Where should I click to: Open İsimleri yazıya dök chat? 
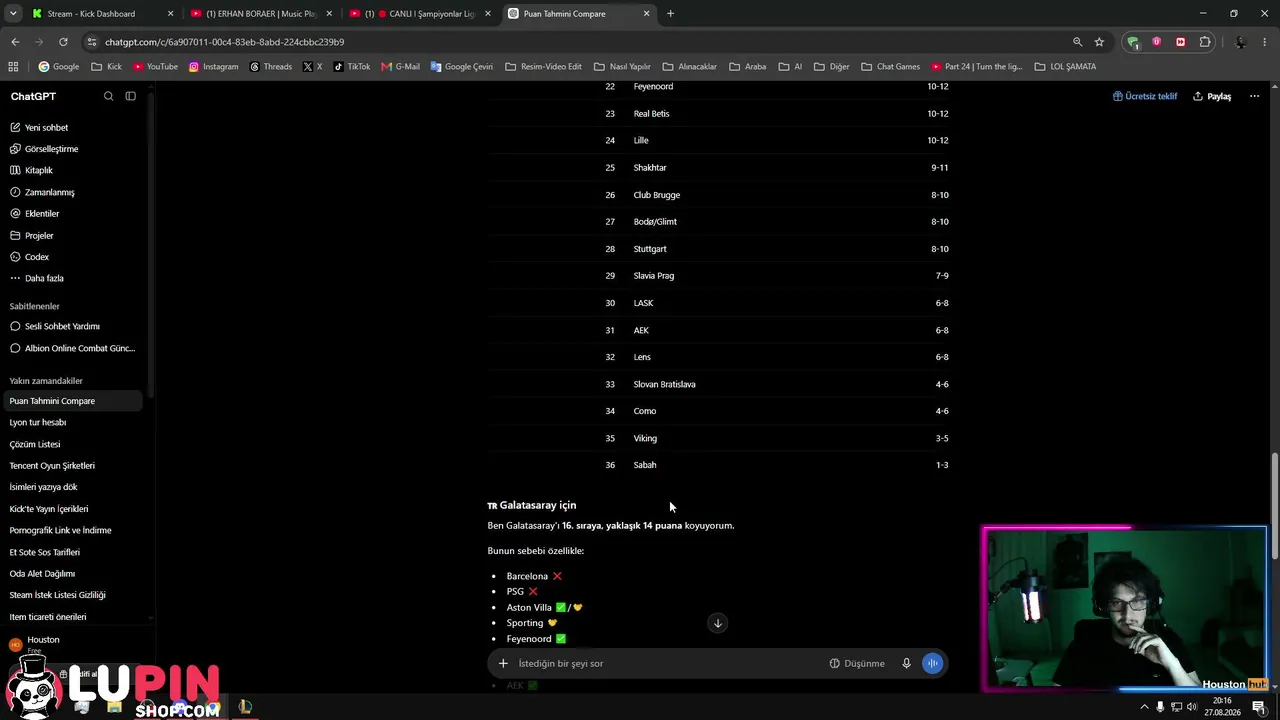(x=72, y=487)
